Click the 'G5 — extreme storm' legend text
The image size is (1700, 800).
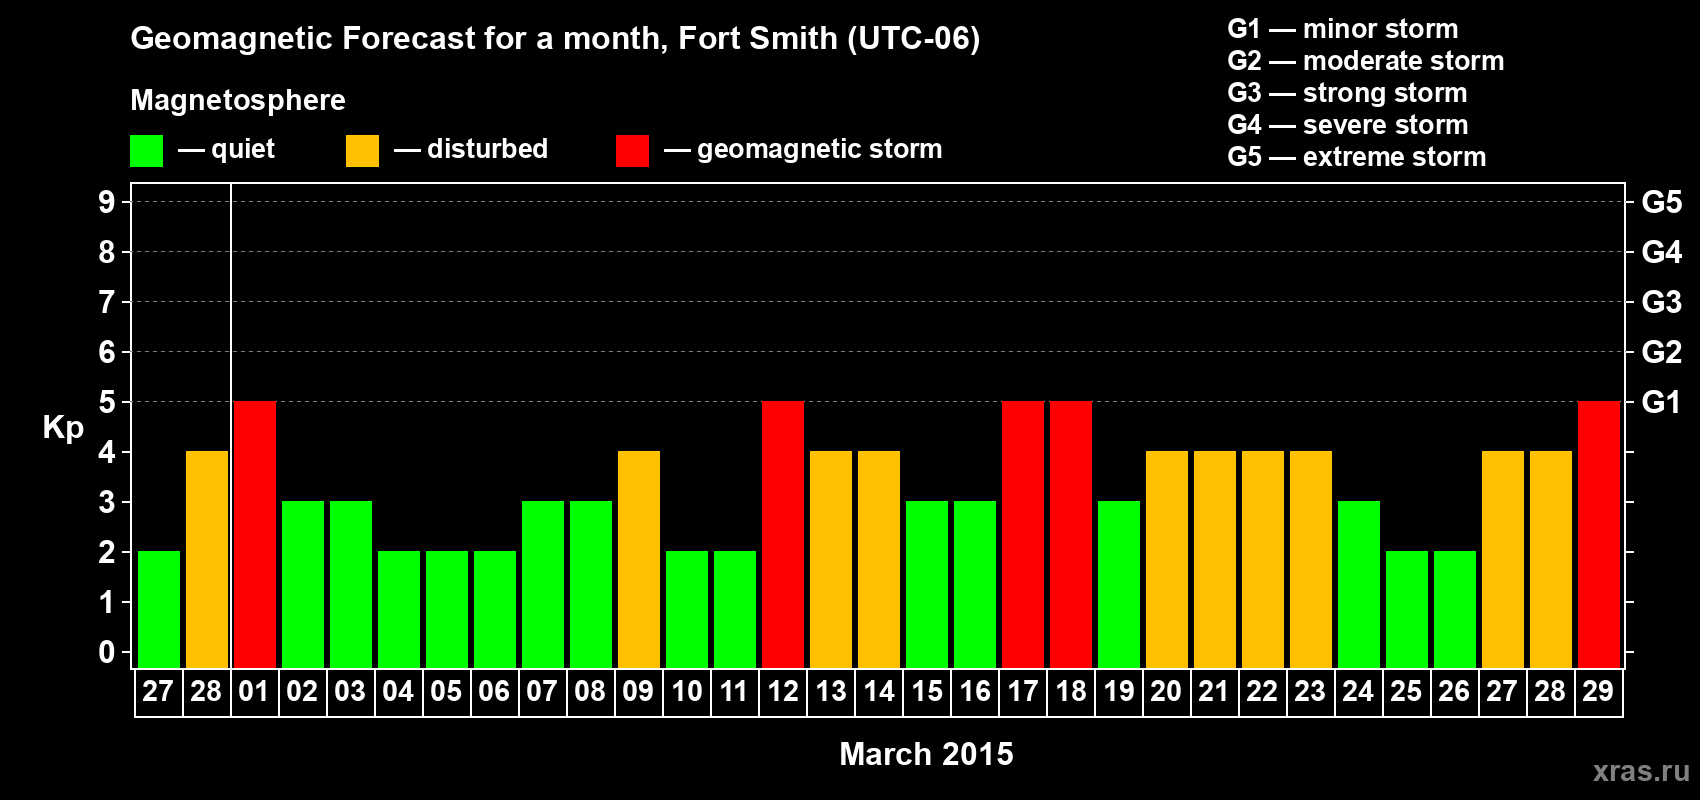click(1357, 157)
